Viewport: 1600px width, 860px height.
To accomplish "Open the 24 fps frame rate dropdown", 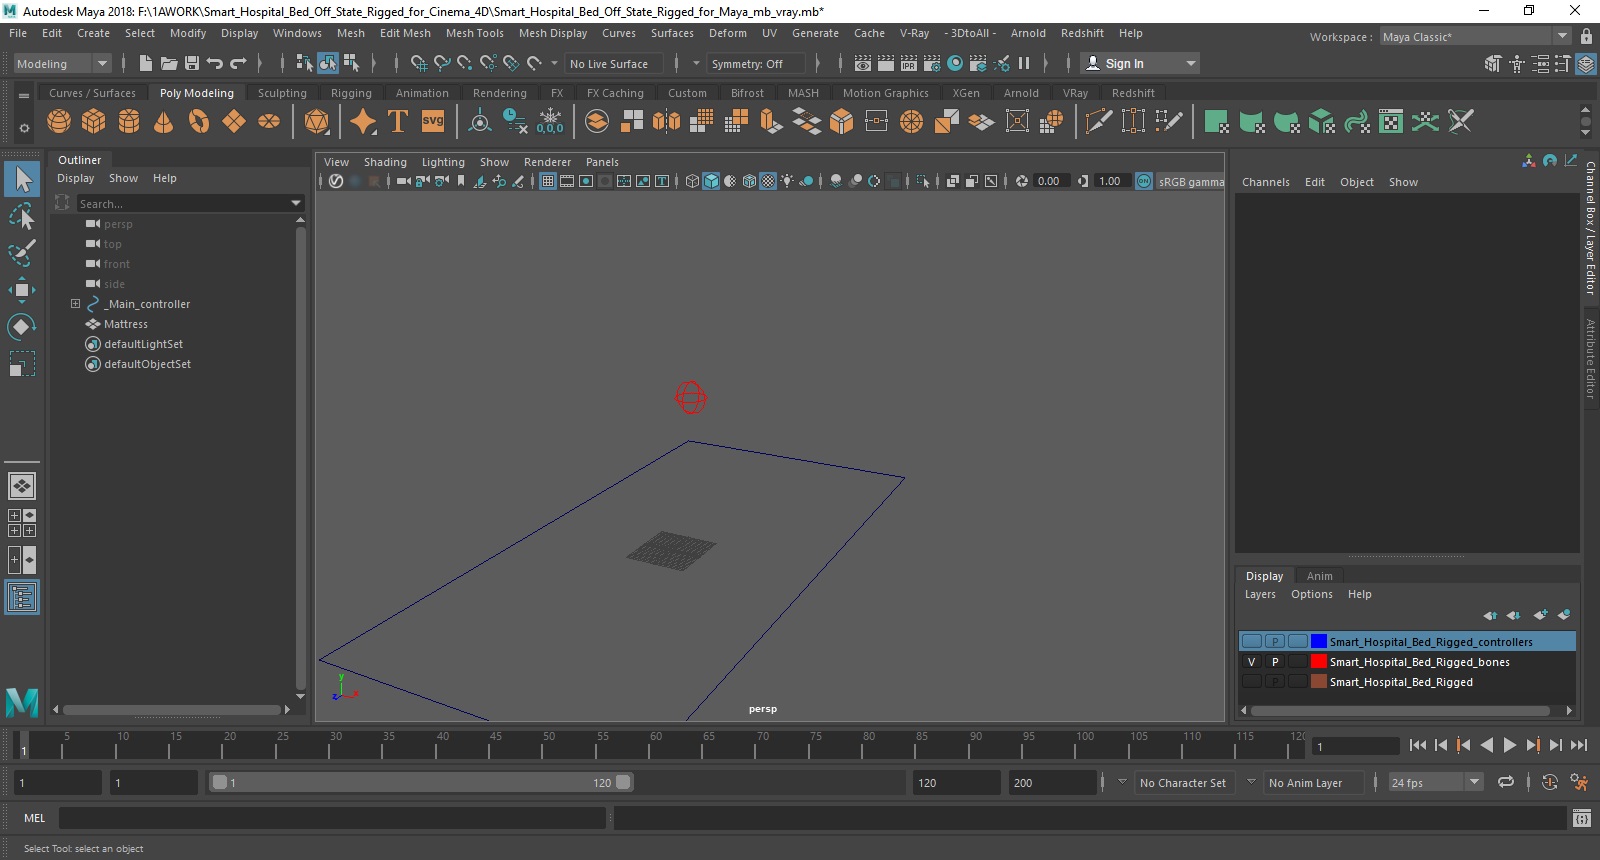I will [x=1436, y=783].
